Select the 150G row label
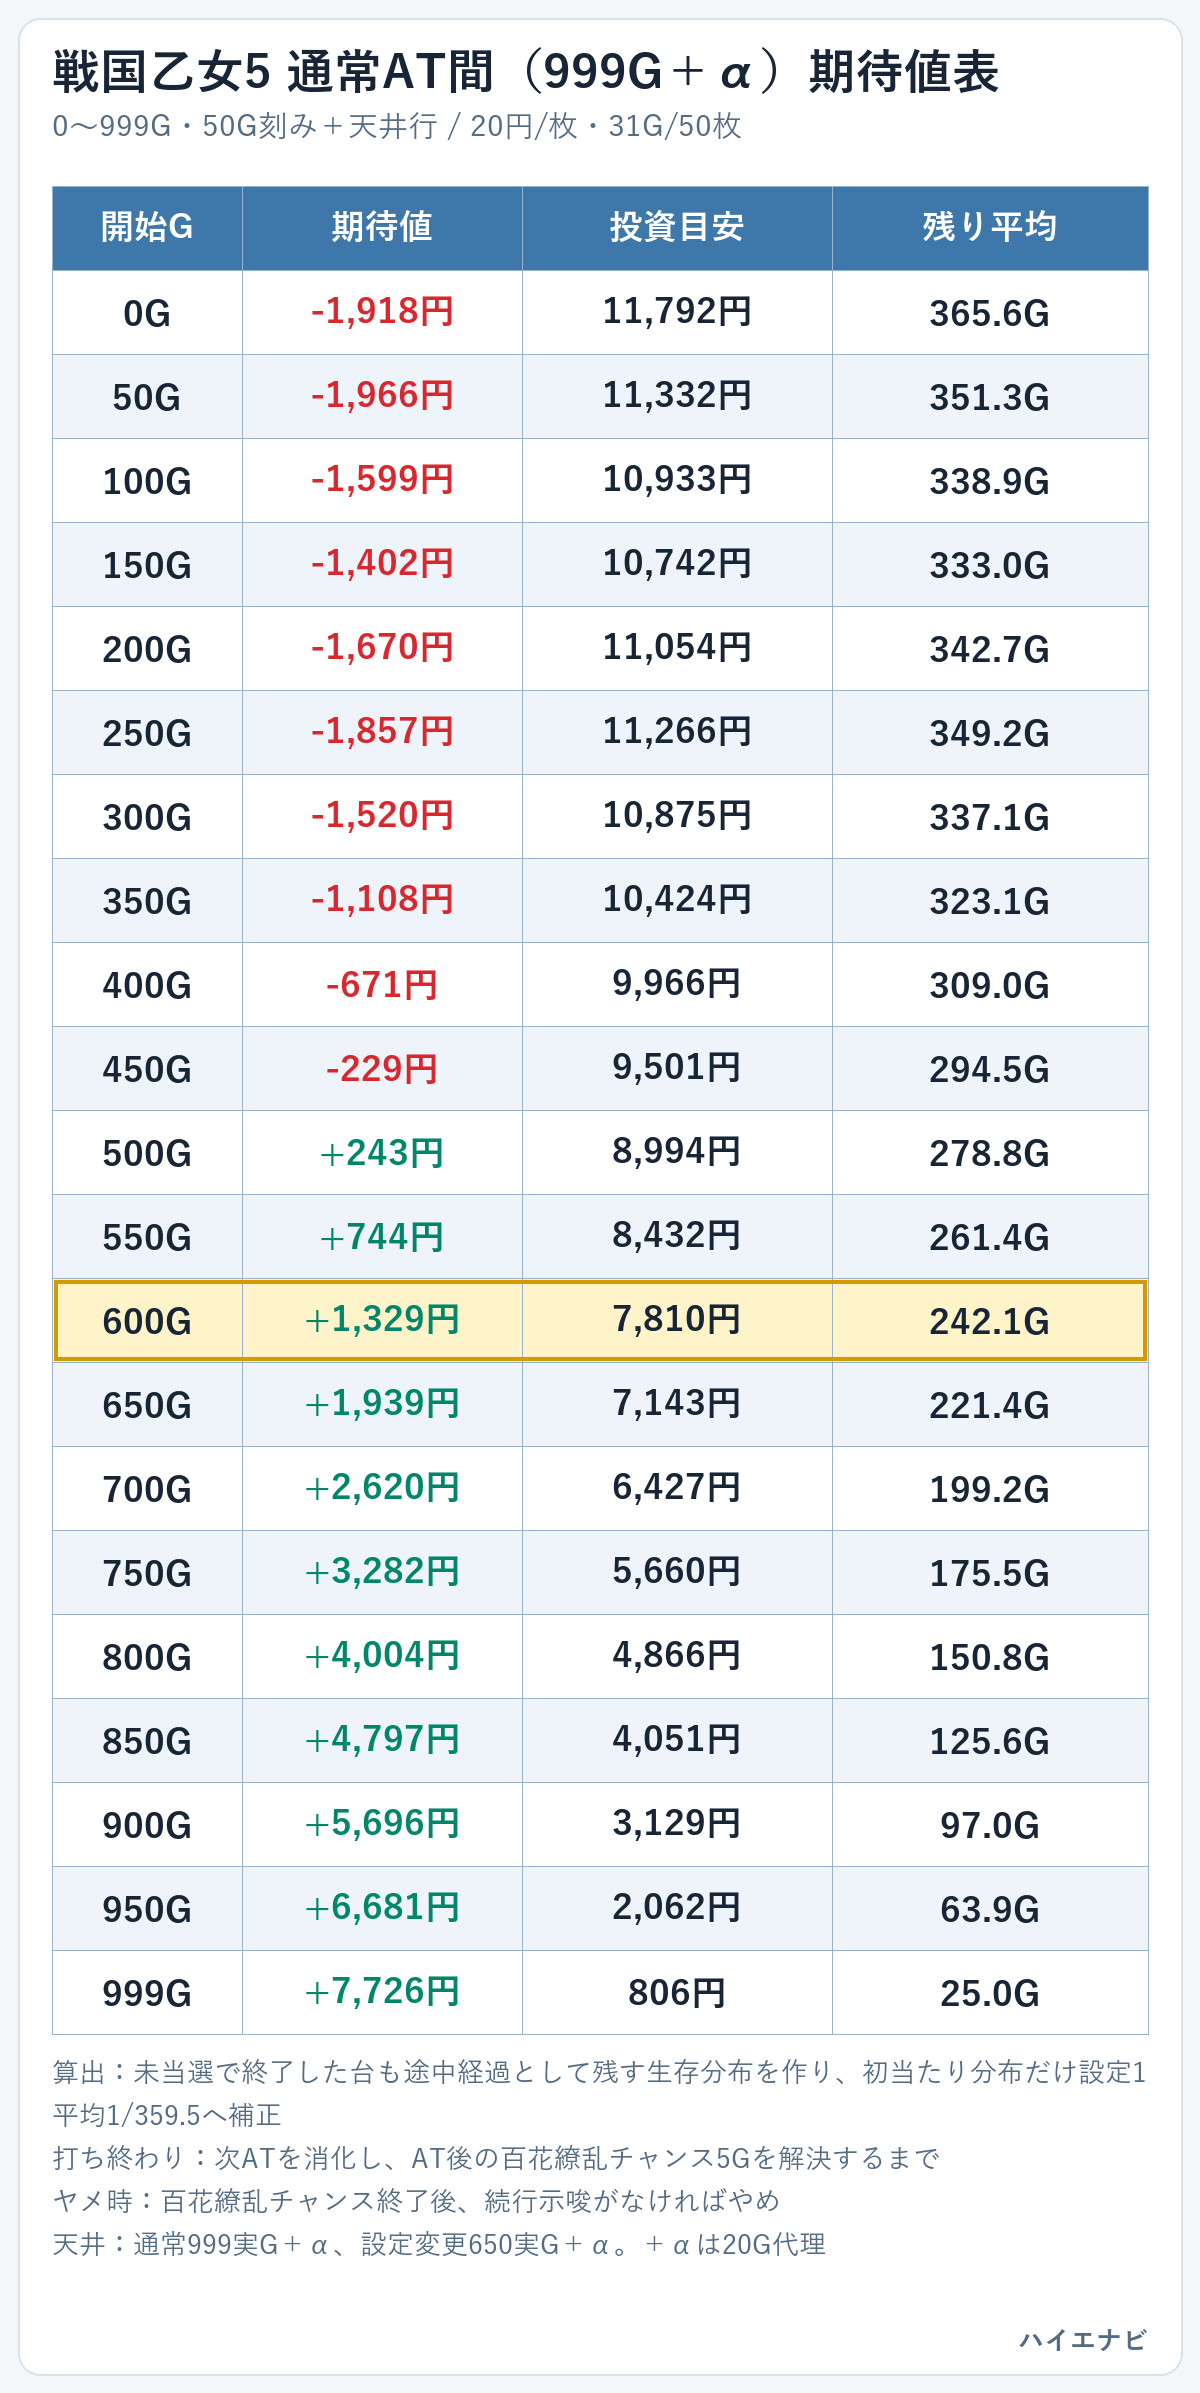Viewport: 1200px width, 2393px height. click(x=147, y=565)
